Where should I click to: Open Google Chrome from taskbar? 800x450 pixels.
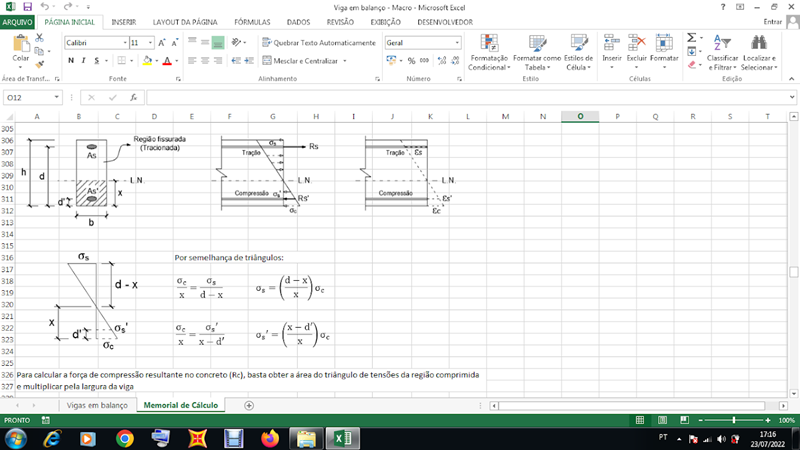tap(124, 439)
